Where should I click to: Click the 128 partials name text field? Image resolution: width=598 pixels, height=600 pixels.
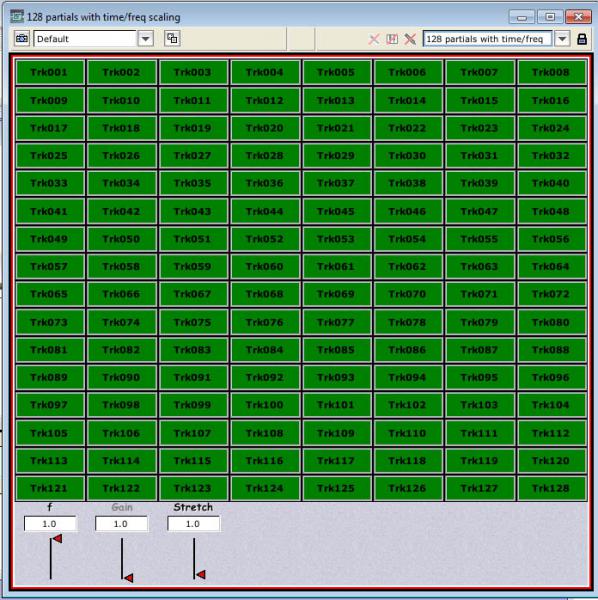click(487, 39)
